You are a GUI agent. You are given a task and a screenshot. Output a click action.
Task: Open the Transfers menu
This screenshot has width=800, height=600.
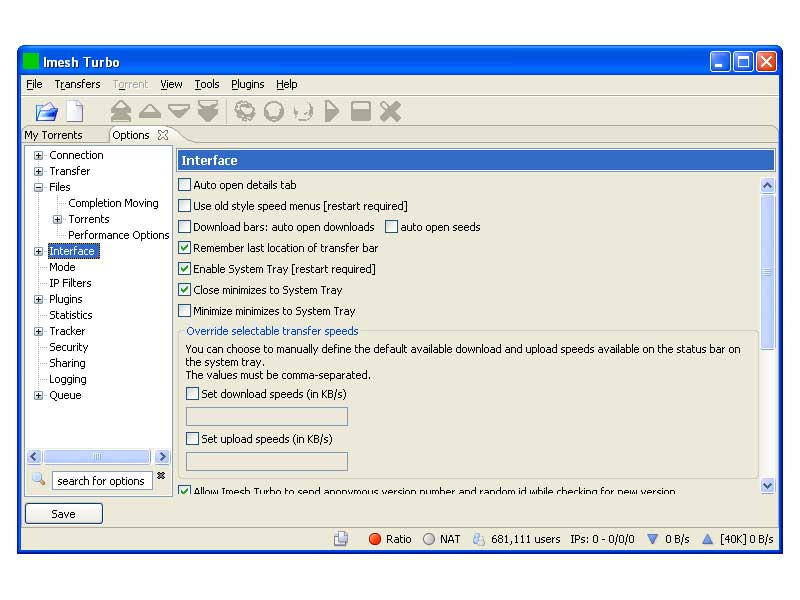pyautogui.click(x=77, y=85)
